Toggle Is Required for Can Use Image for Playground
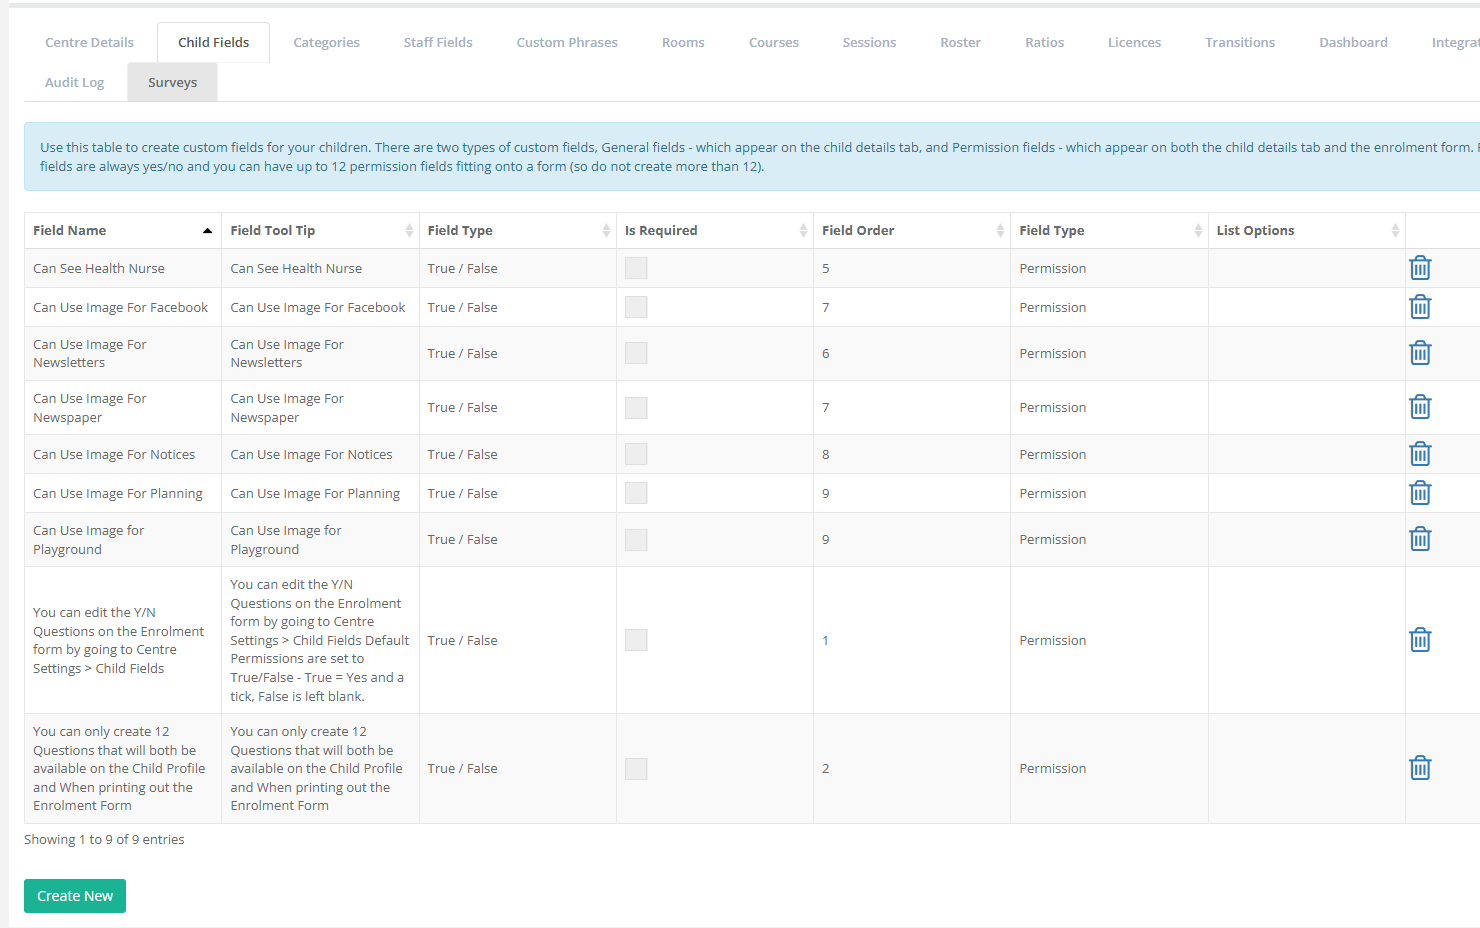This screenshot has width=1480, height=928. [636, 539]
